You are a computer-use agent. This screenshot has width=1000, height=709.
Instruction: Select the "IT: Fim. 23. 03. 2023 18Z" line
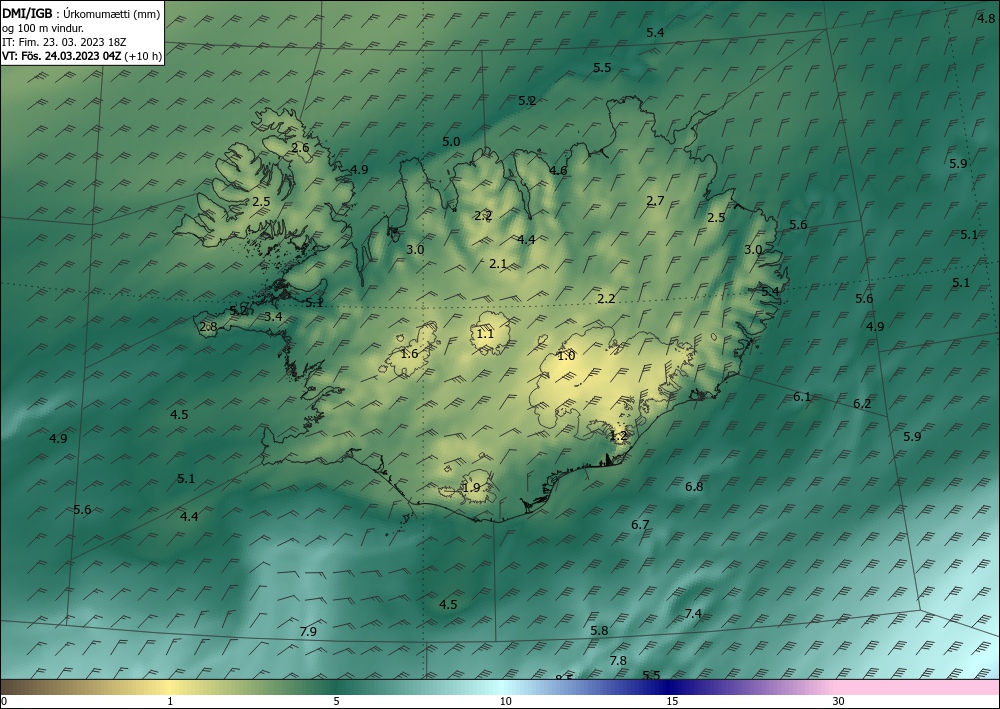point(64,42)
